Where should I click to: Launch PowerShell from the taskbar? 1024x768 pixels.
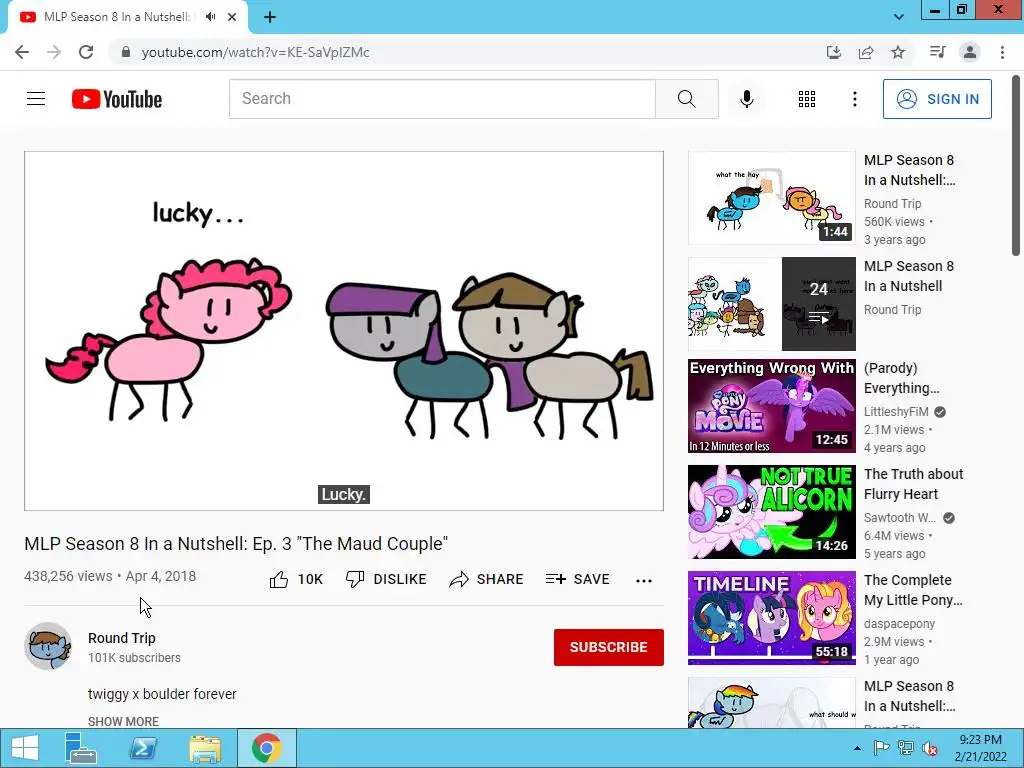pyautogui.click(x=143, y=748)
